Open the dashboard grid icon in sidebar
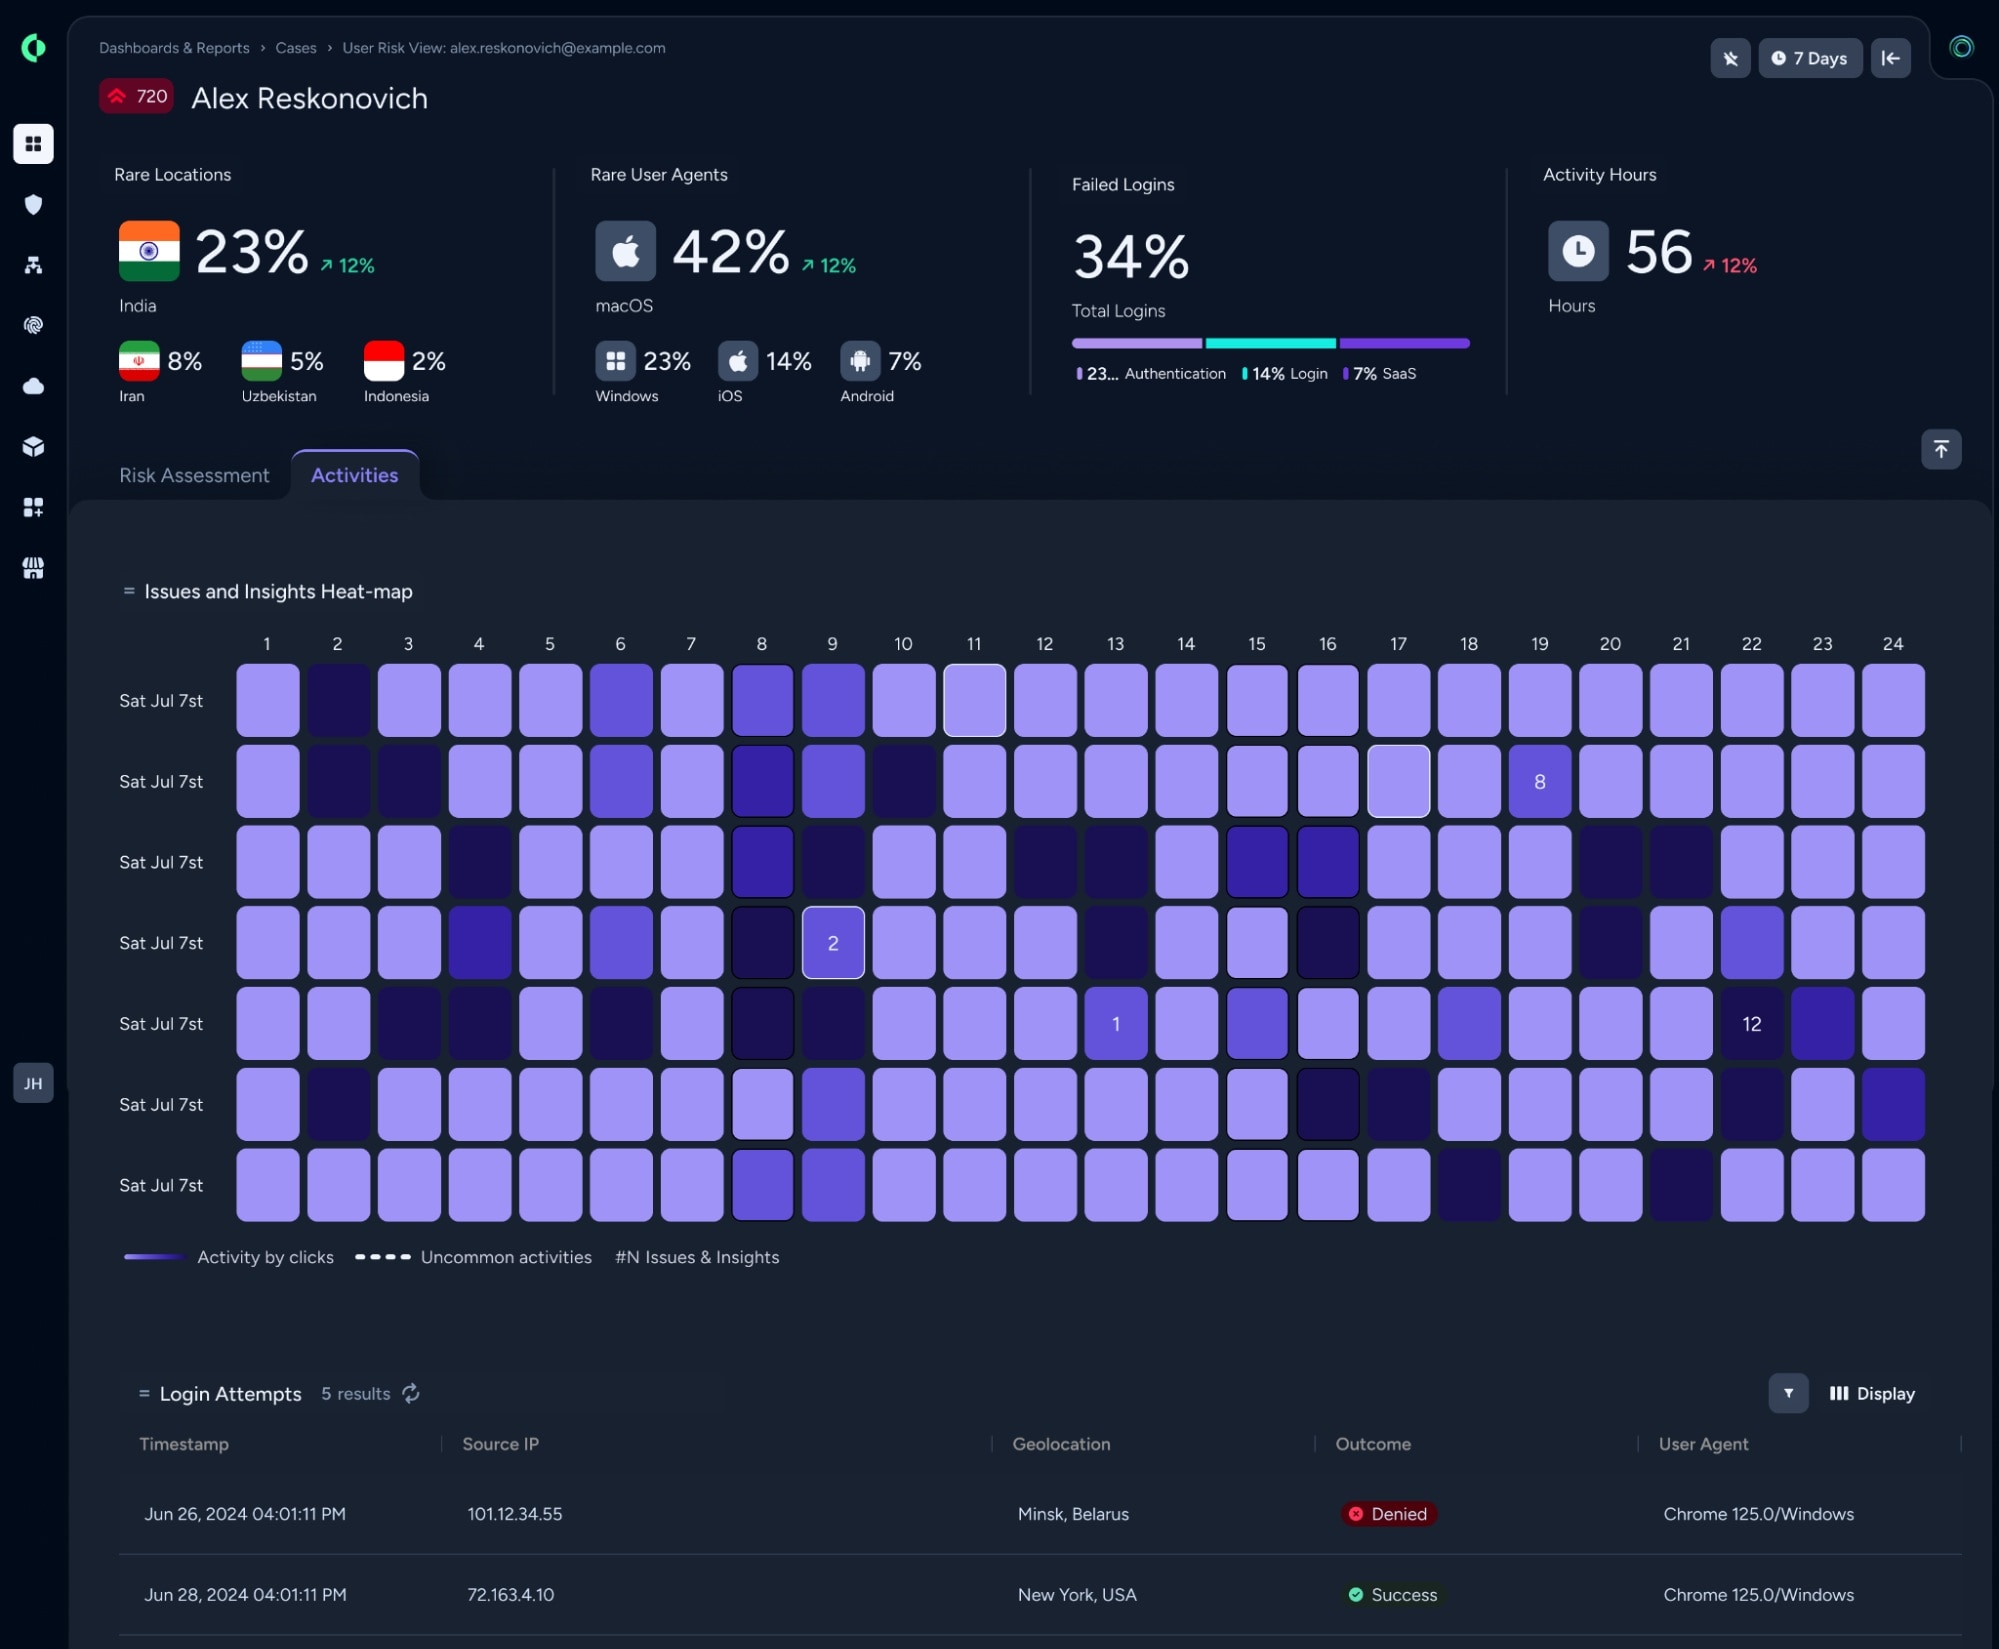This screenshot has height=1649, width=1999. coord(33,144)
